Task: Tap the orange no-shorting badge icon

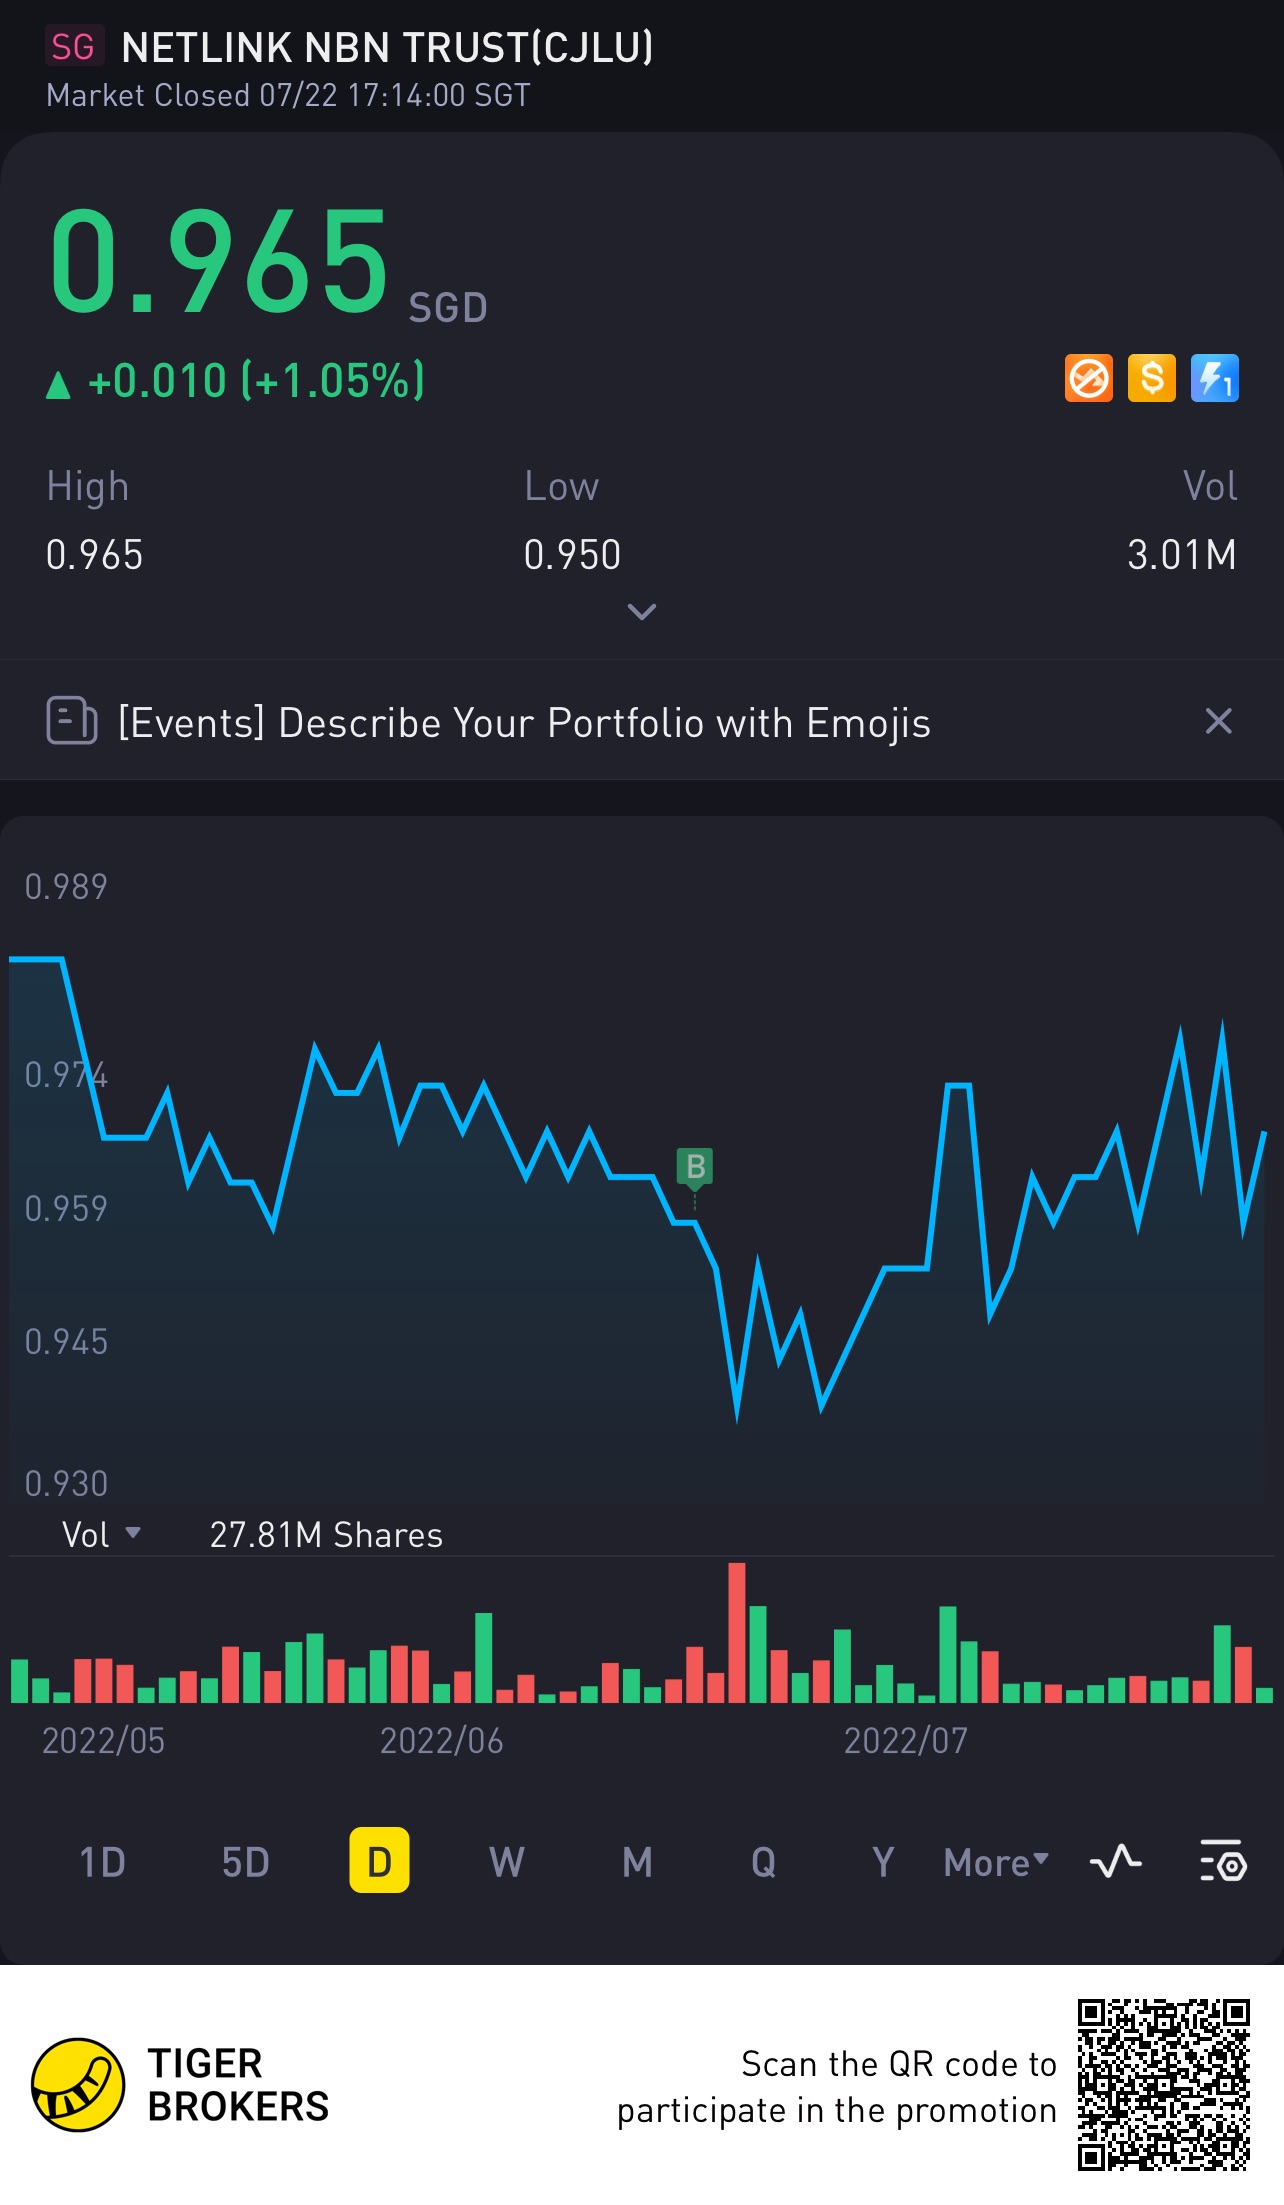Action: point(1088,379)
